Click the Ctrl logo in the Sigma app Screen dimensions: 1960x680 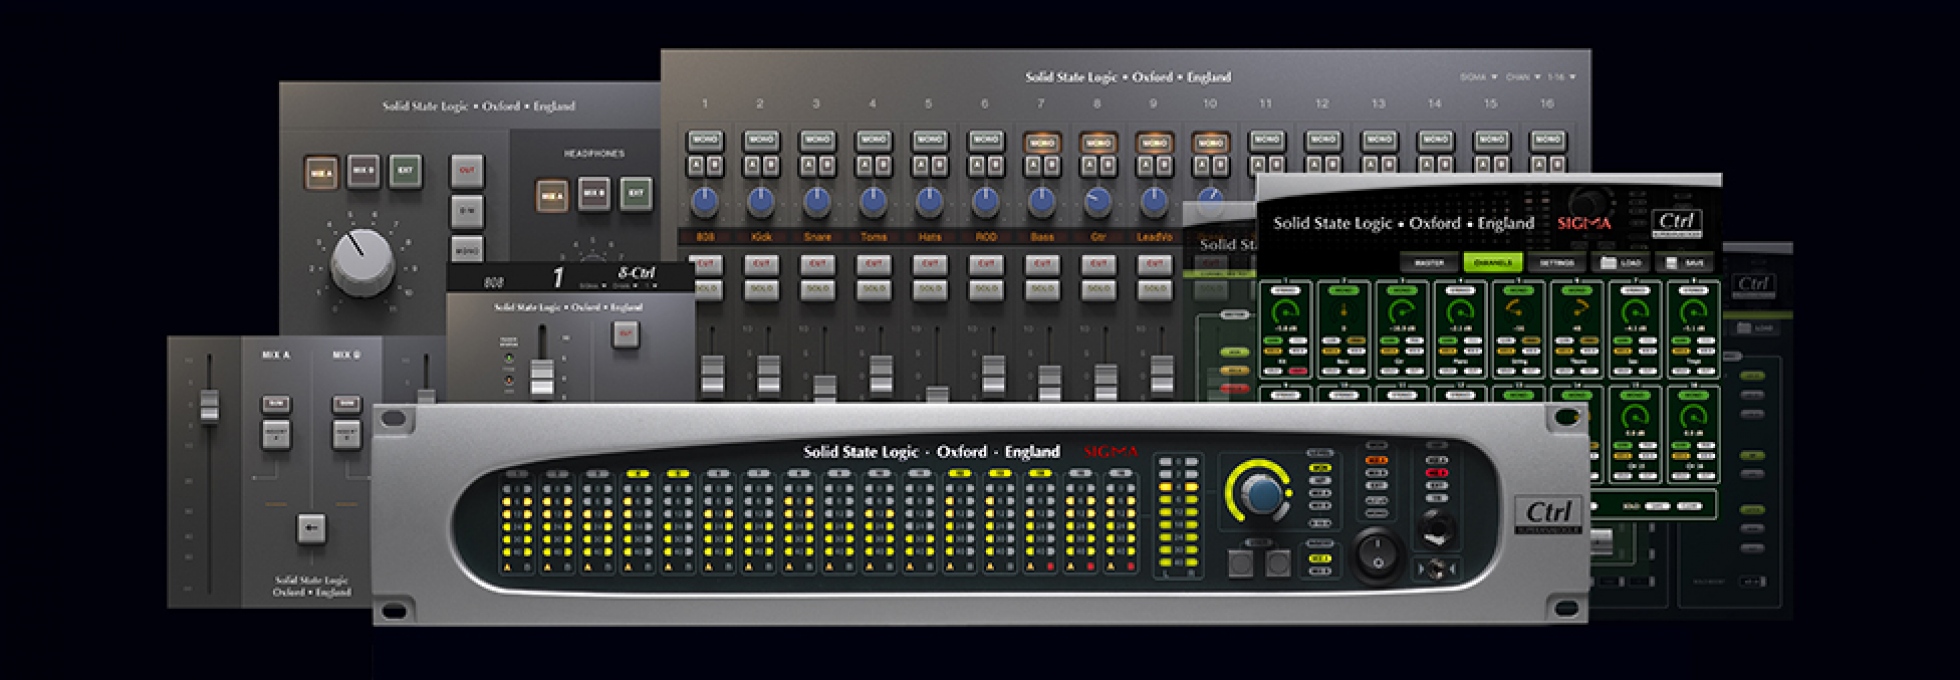[1676, 222]
